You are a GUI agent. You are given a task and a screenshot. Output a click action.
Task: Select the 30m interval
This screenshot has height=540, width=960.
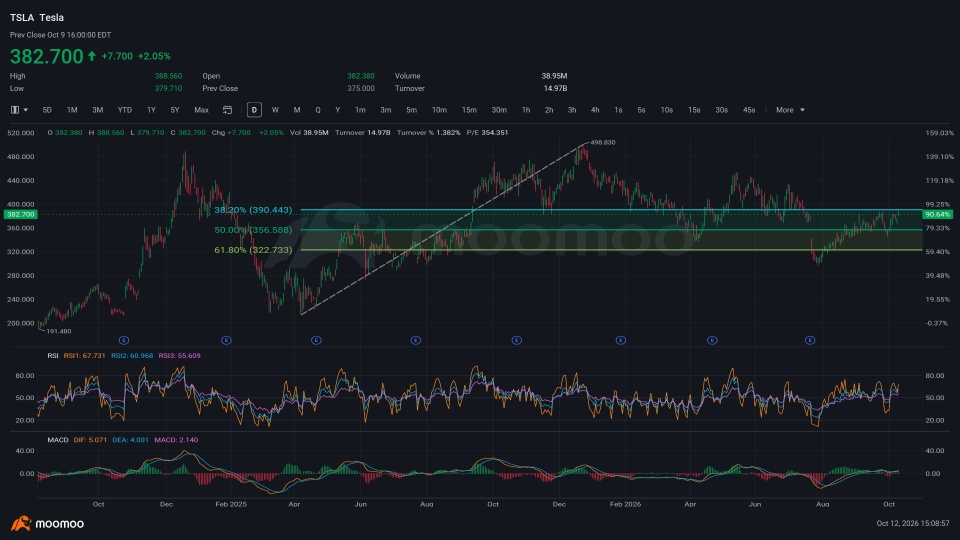click(x=499, y=110)
